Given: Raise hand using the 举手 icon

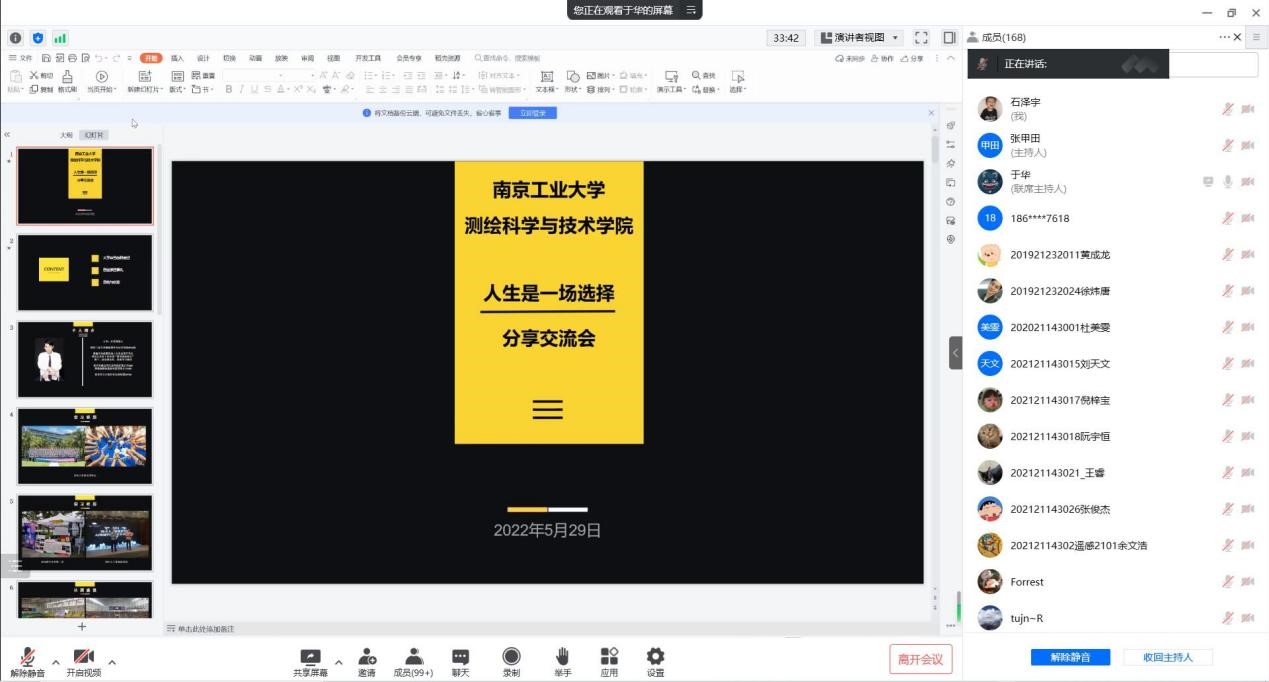Looking at the screenshot, I should click(x=562, y=657).
